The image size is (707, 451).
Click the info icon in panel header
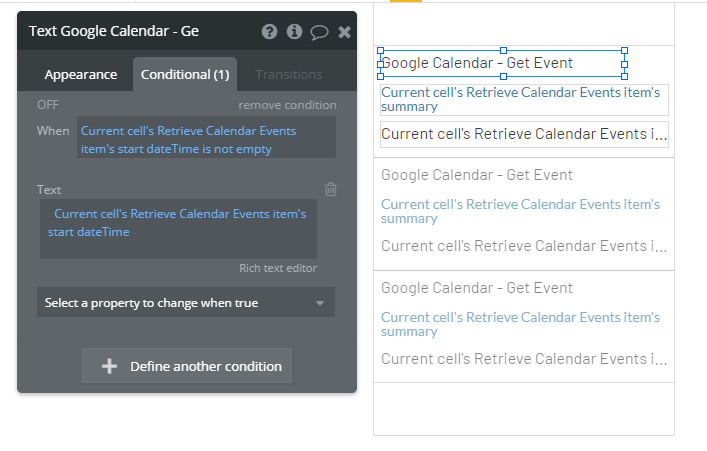pos(294,32)
